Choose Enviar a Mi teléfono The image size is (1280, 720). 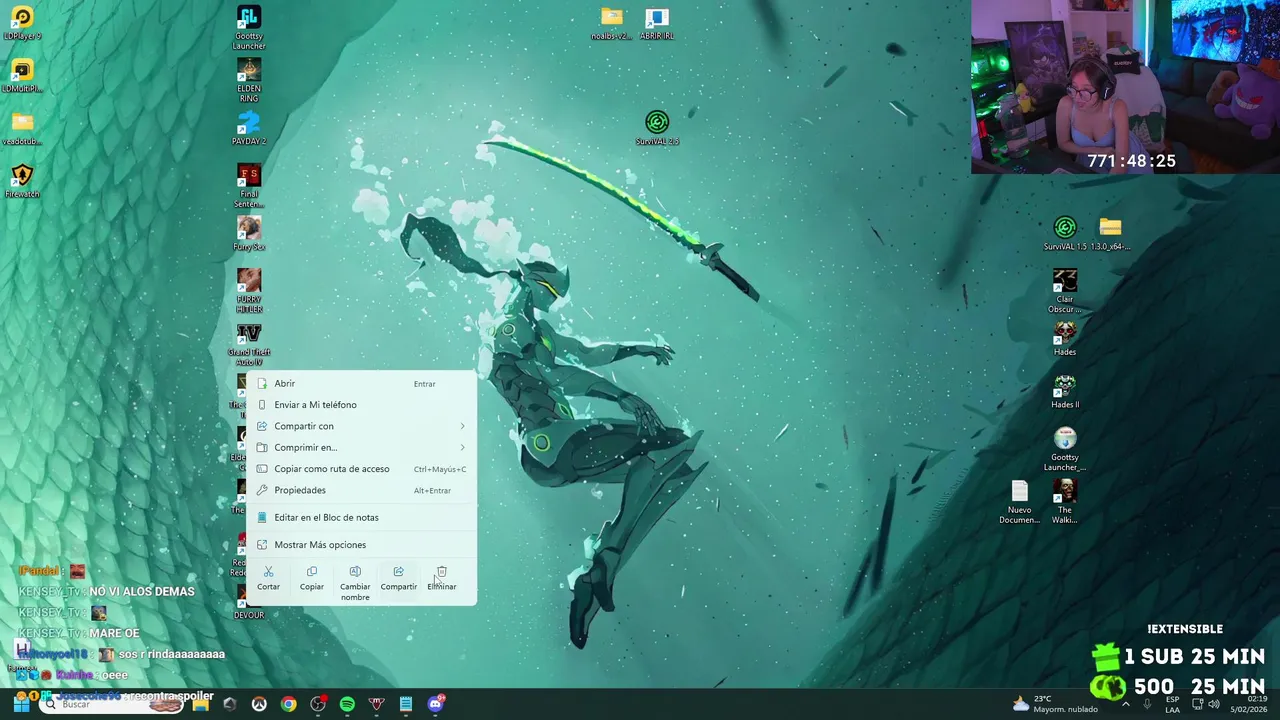362,404
